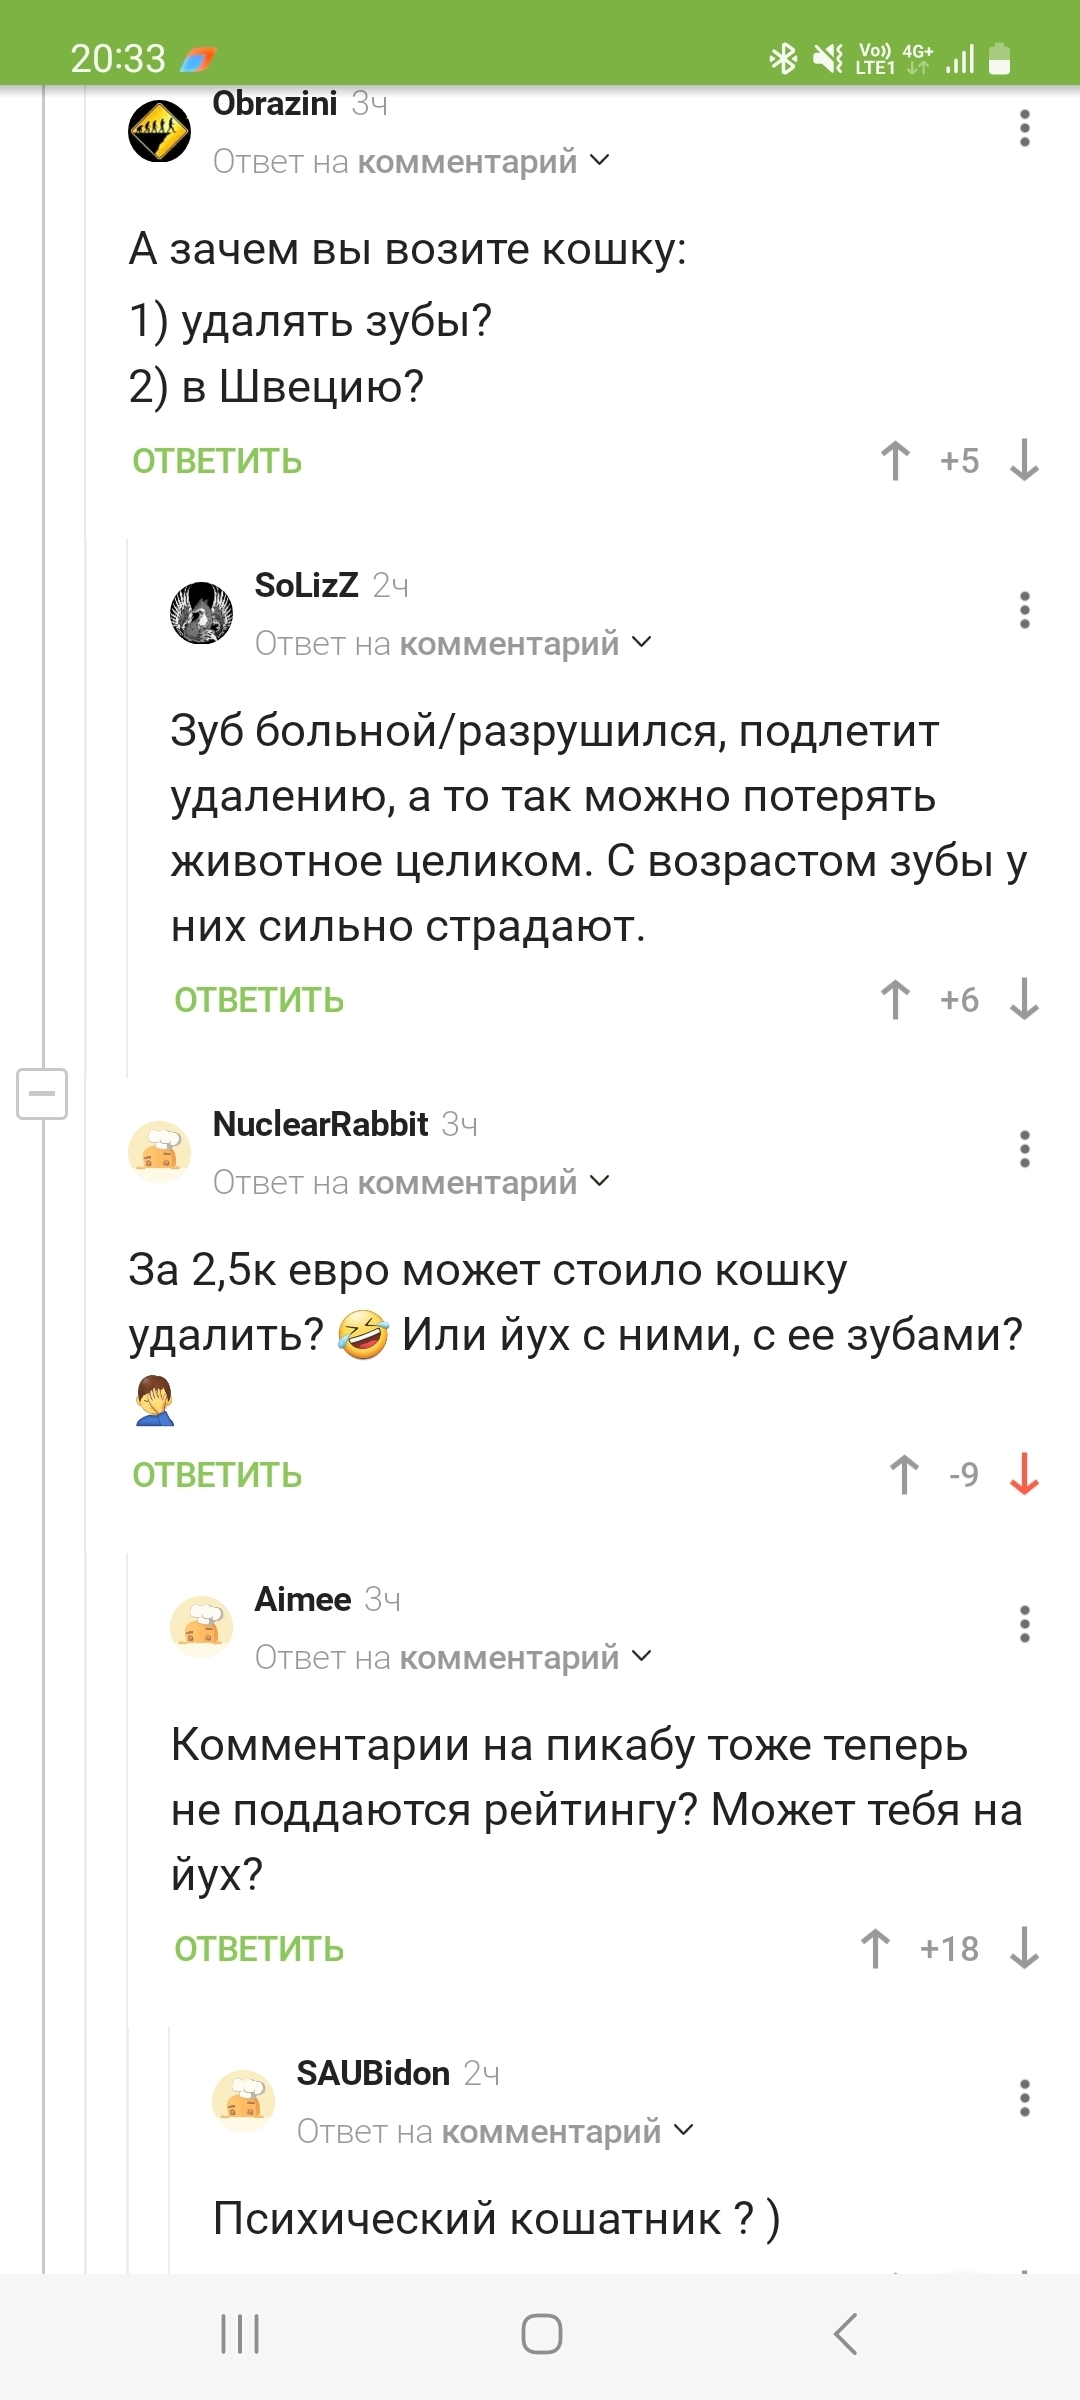Upvote Aimee's comment rated +18
The height and width of the screenshot is (2400, 1080).
(x=875, y=1948)
